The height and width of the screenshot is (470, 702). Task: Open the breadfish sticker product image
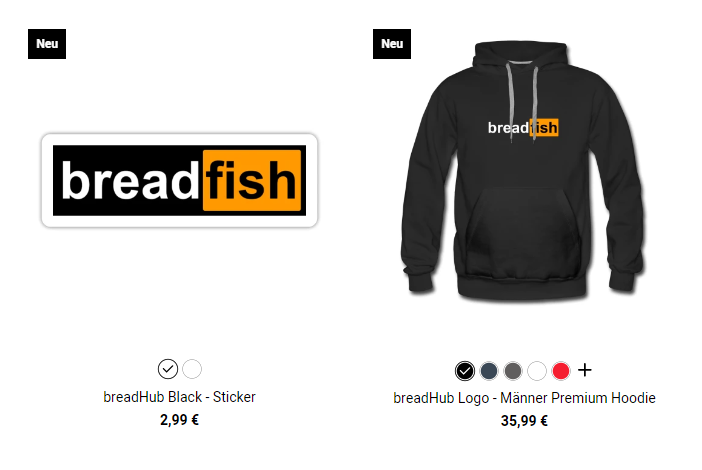tap(180, 180)
